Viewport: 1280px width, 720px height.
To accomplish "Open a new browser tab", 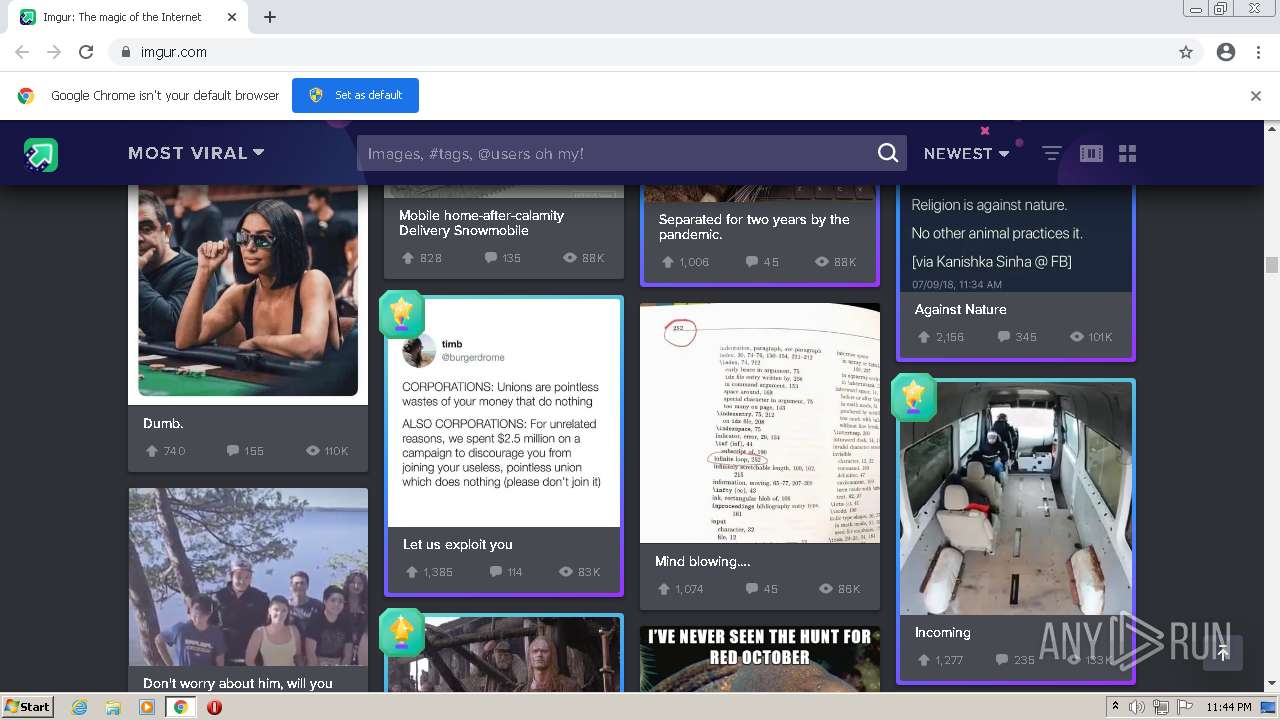I will 270,17.
